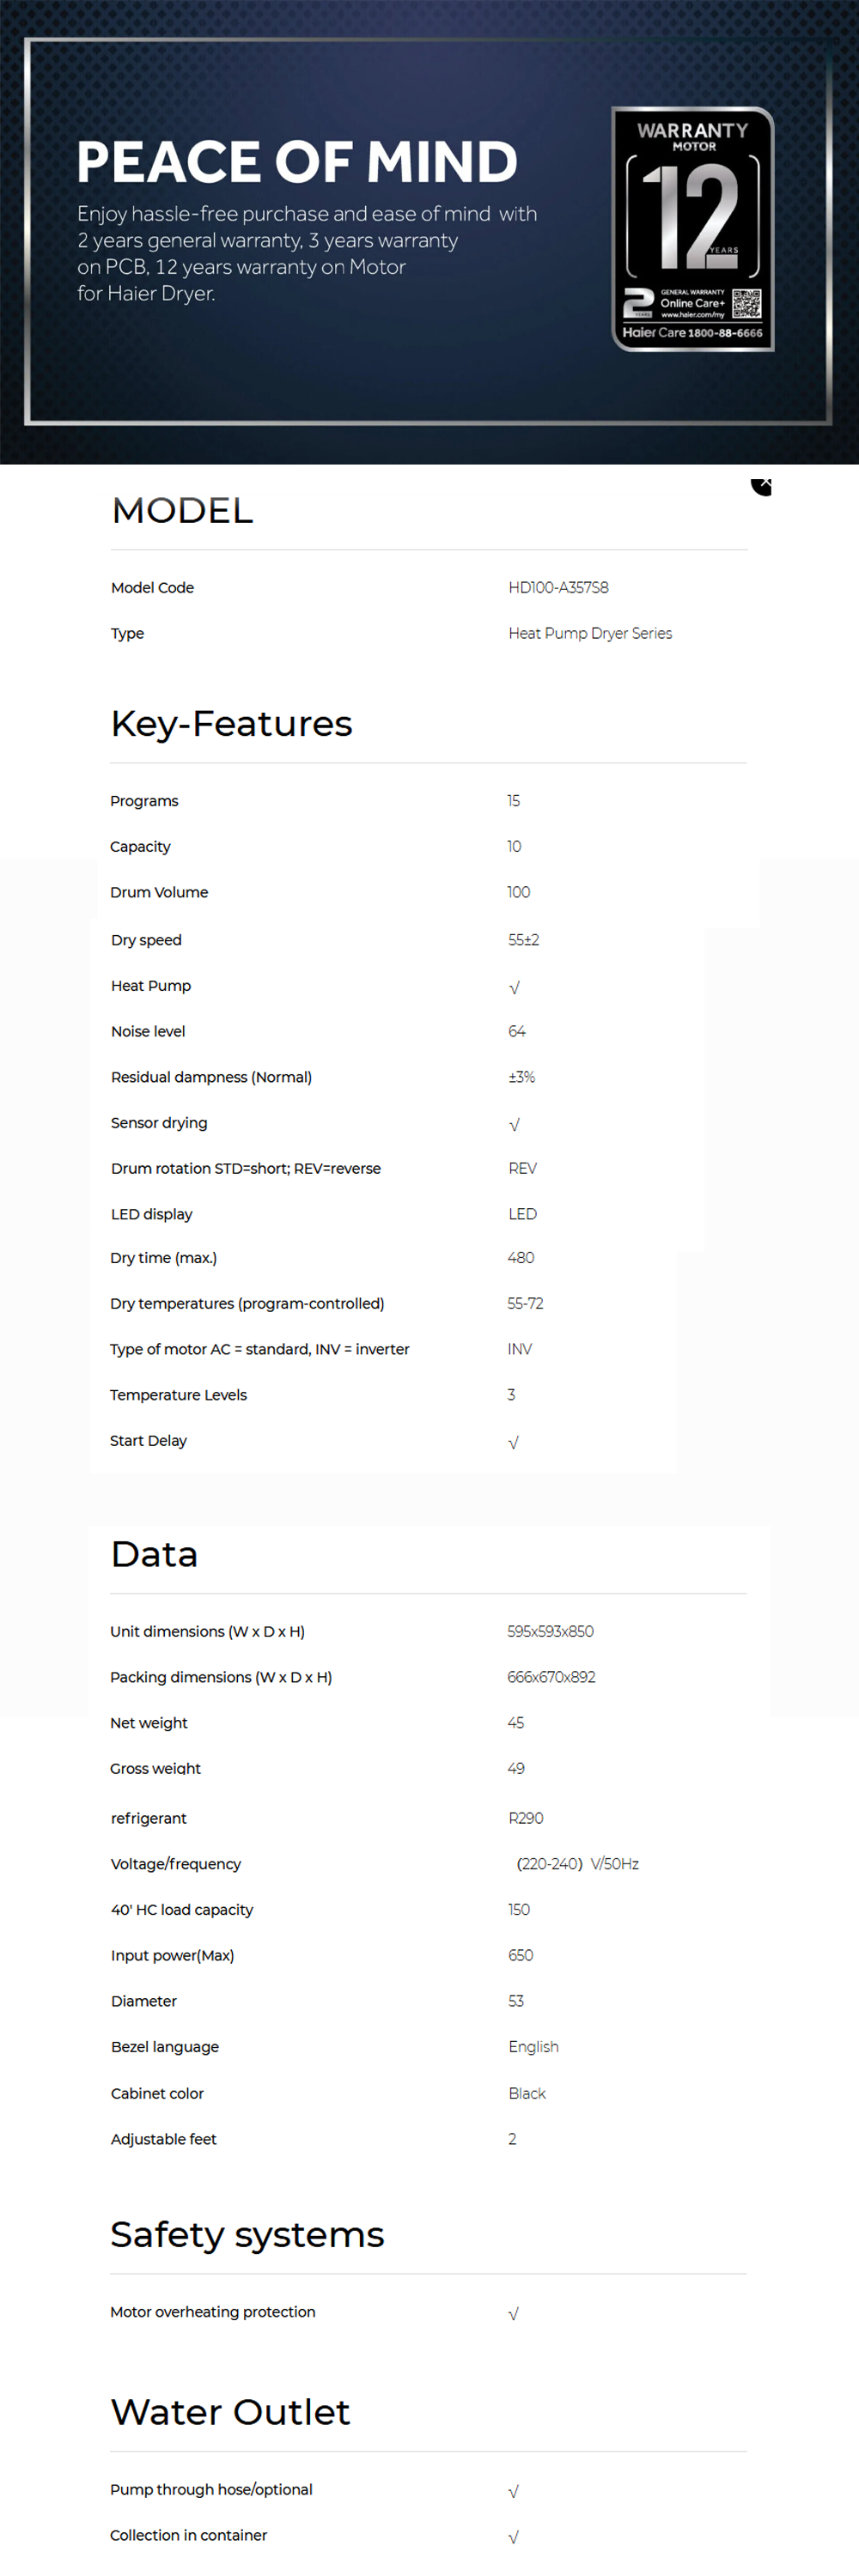Image resolution: width=859 pixels, height=2576 pixels.
Task: Click the www.haier.com/my web address
Action: click(692, 315)
